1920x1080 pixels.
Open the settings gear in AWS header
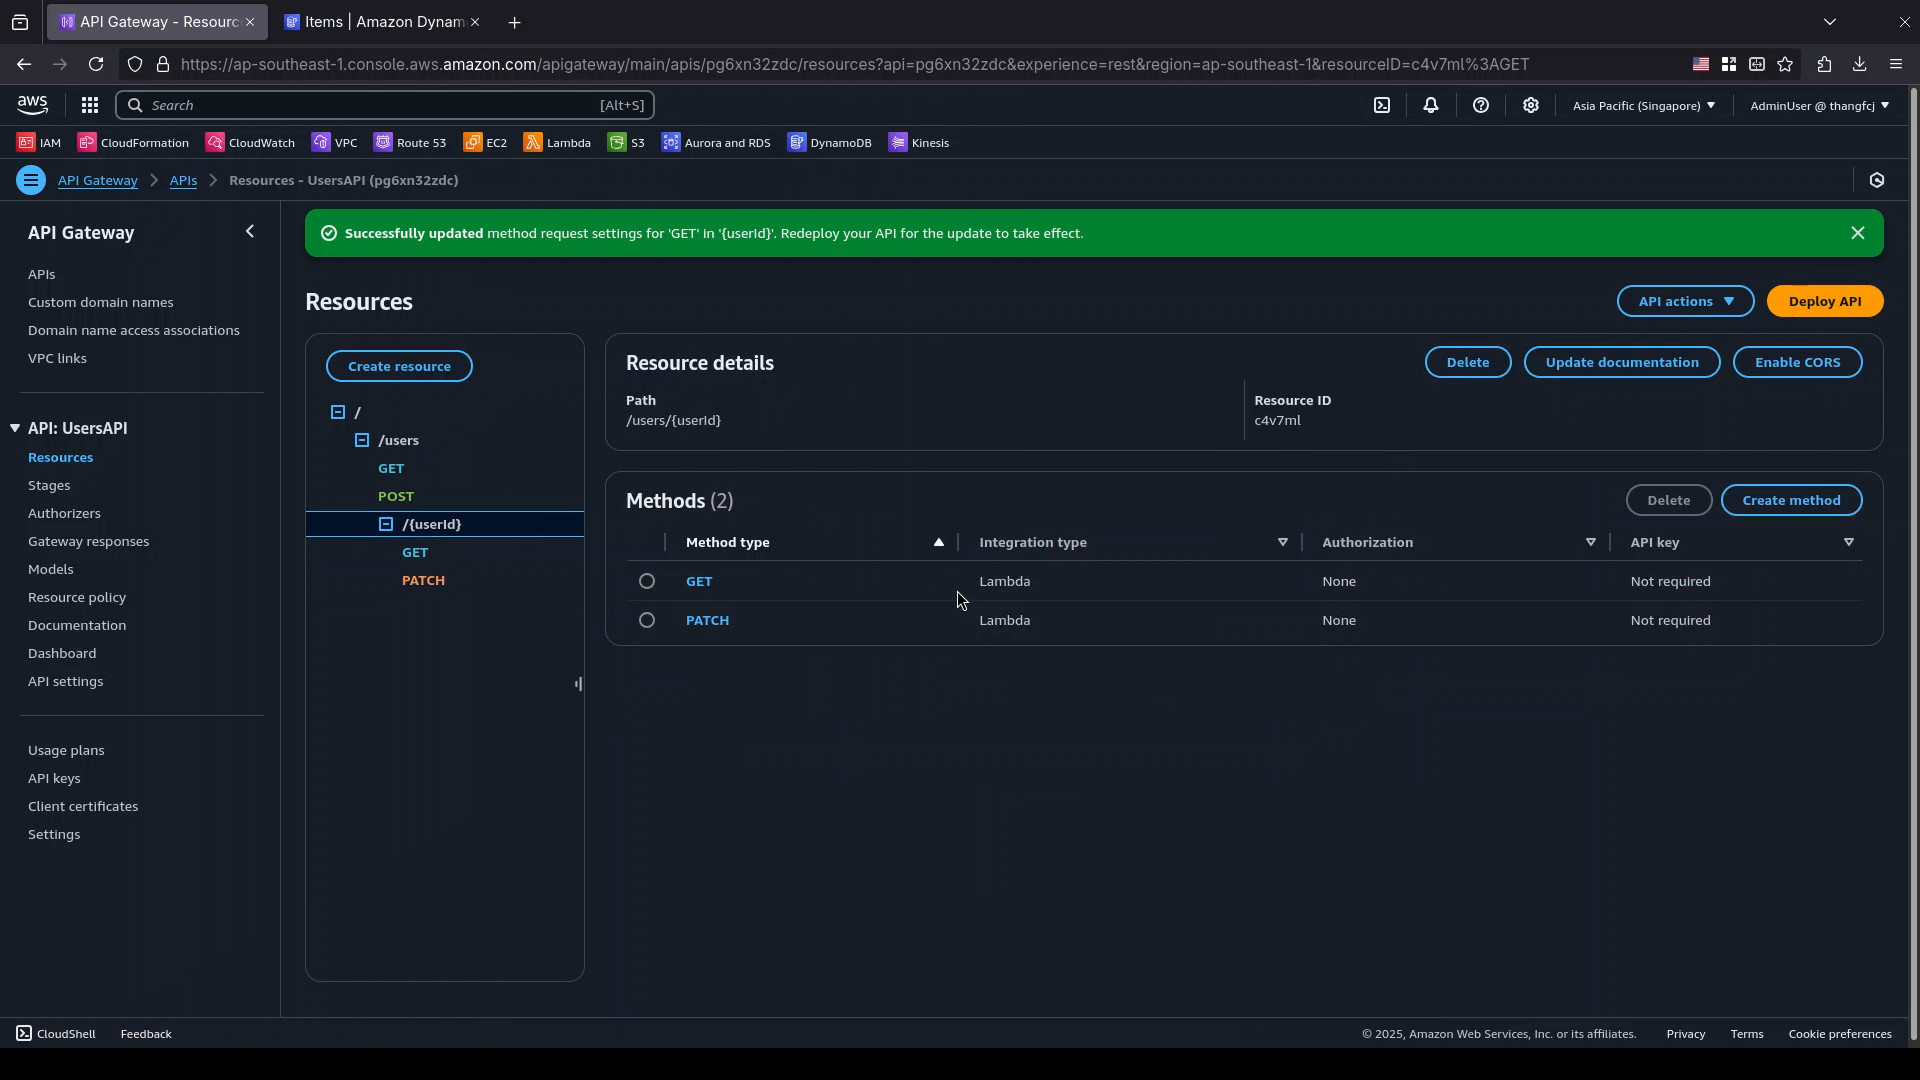point(1531,105)
